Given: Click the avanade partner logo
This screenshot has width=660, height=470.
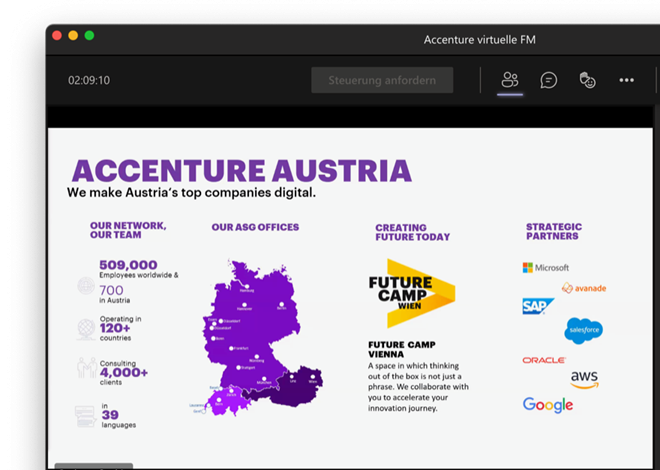Looking at the screenshot, I should click(x=584, y=288).
